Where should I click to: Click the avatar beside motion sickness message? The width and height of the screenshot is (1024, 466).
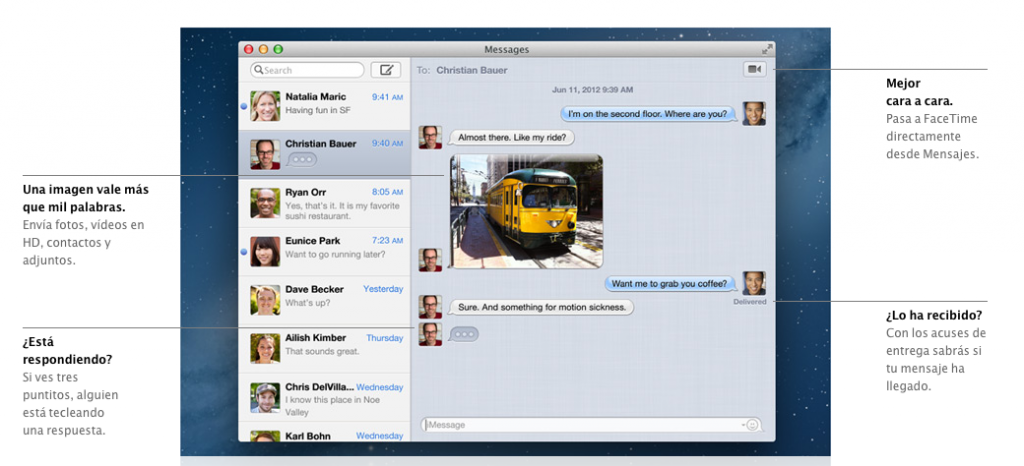point(430,307)
